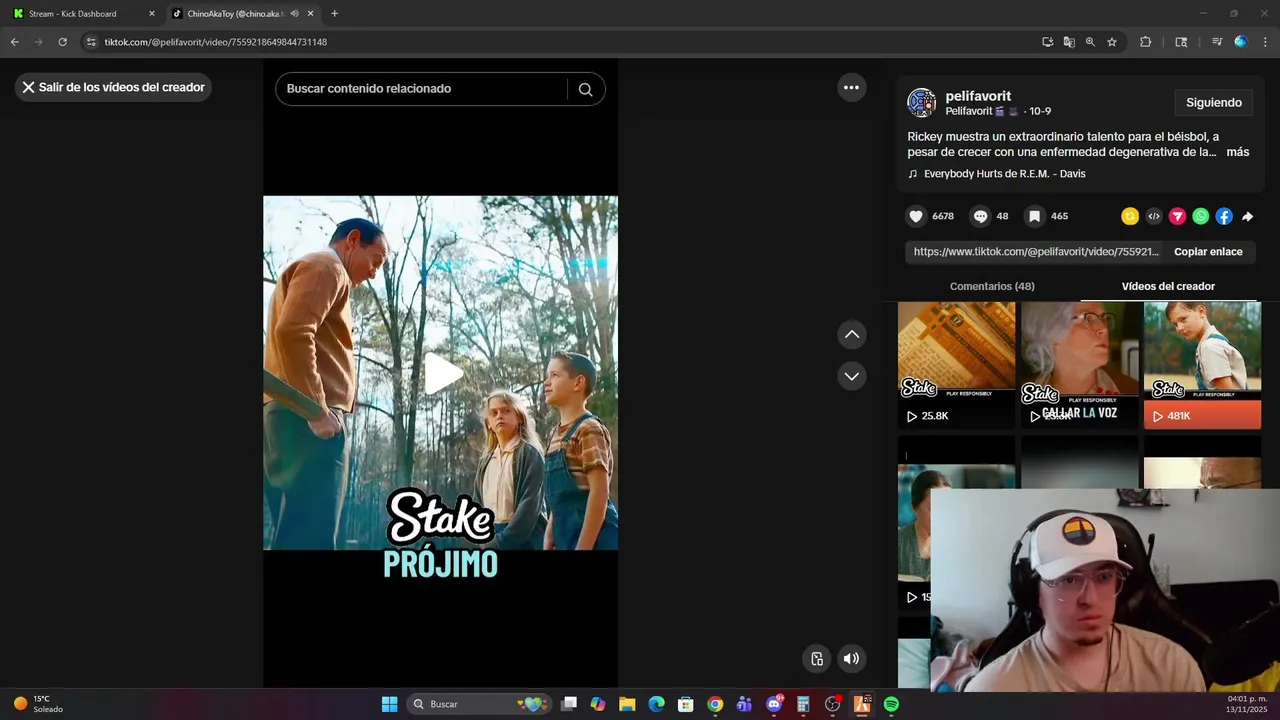Switch to Vídeos del creador tab
This screenshot has height=720, width=1280.
[1168, 286]
